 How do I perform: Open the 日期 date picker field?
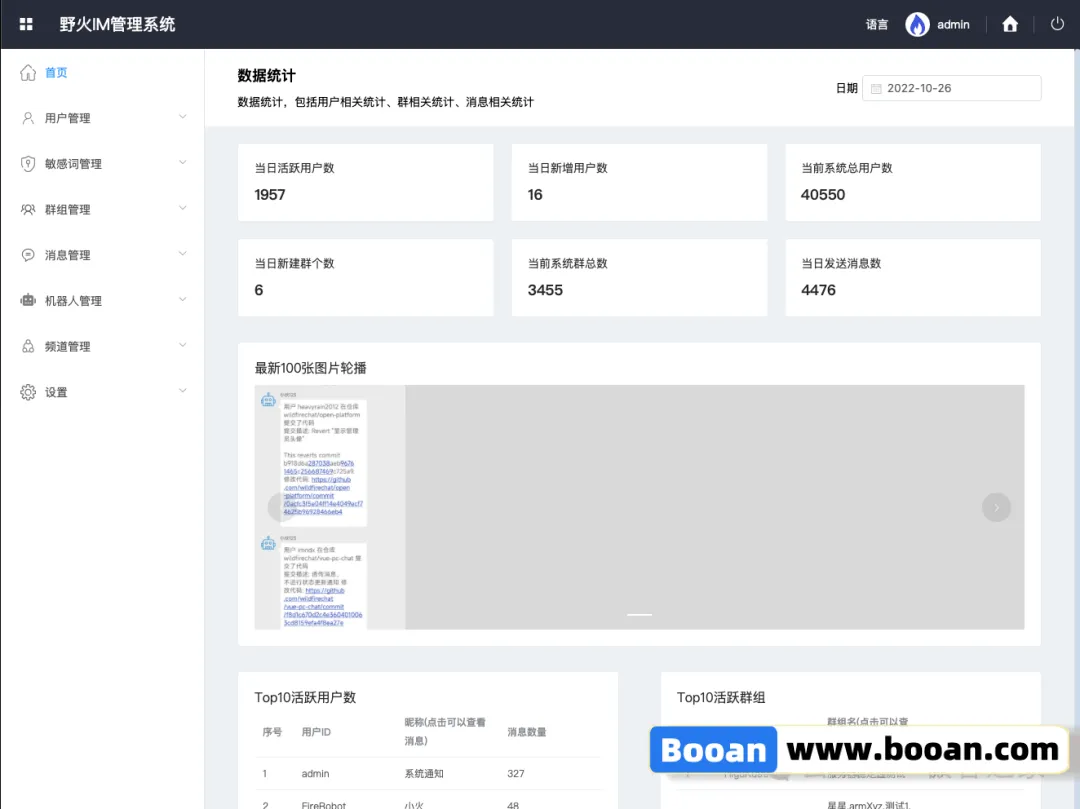951,88
